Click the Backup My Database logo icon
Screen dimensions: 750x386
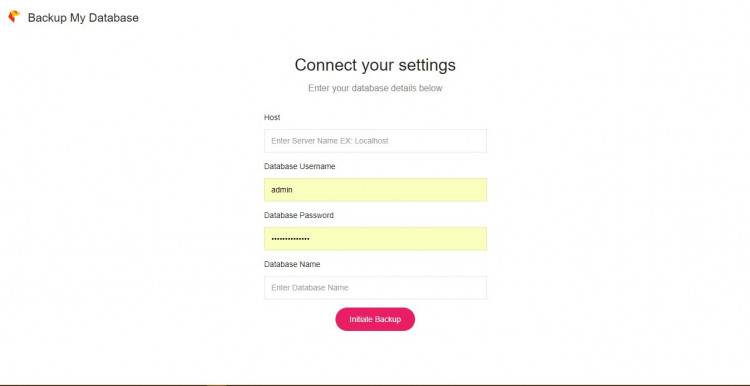tap(14, 17)
